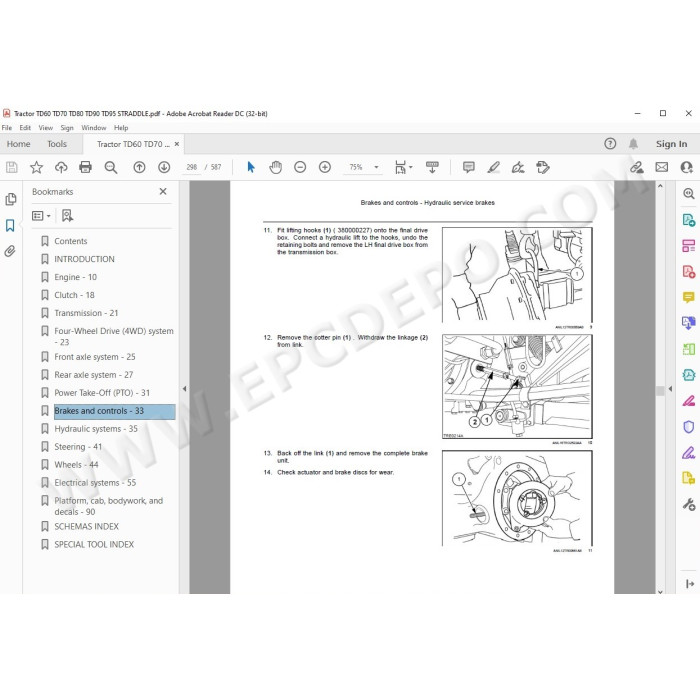700x700 pixels.
Task: Open the Find text magnifier
Action: click(111, 167)
